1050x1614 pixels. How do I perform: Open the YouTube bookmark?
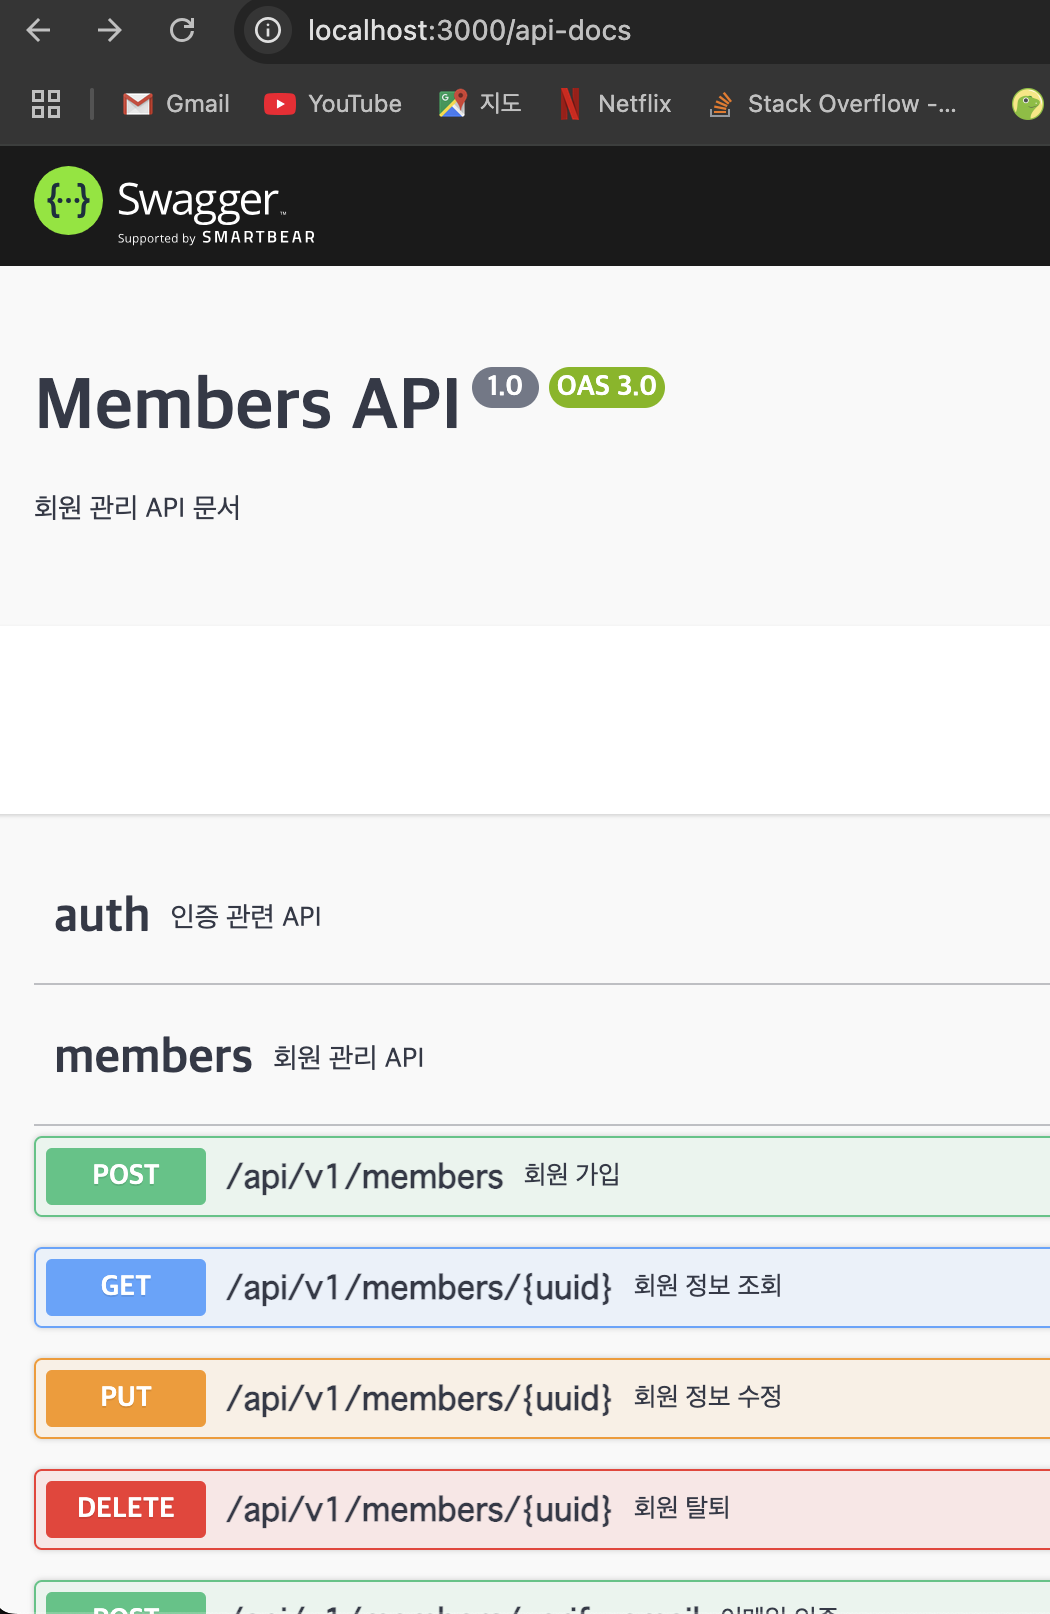(x=333, y=104)
